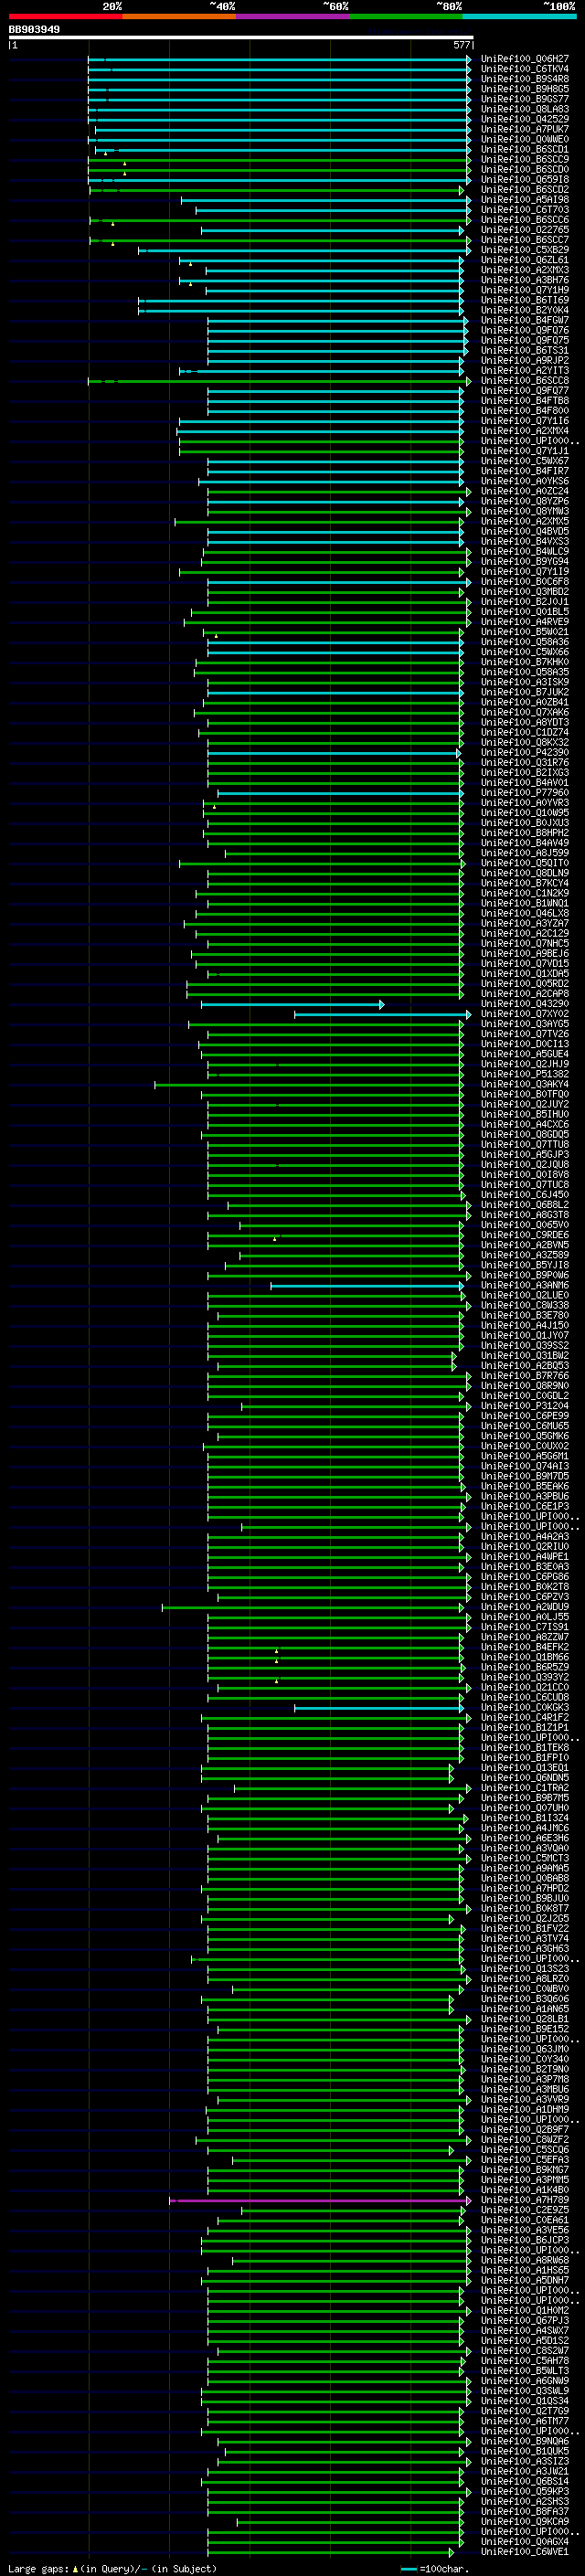Click the magenta alignment bar for A7H789
Image resolution: width=585 pixels, height=2576 pixels.
click(x=320, y=2200)
